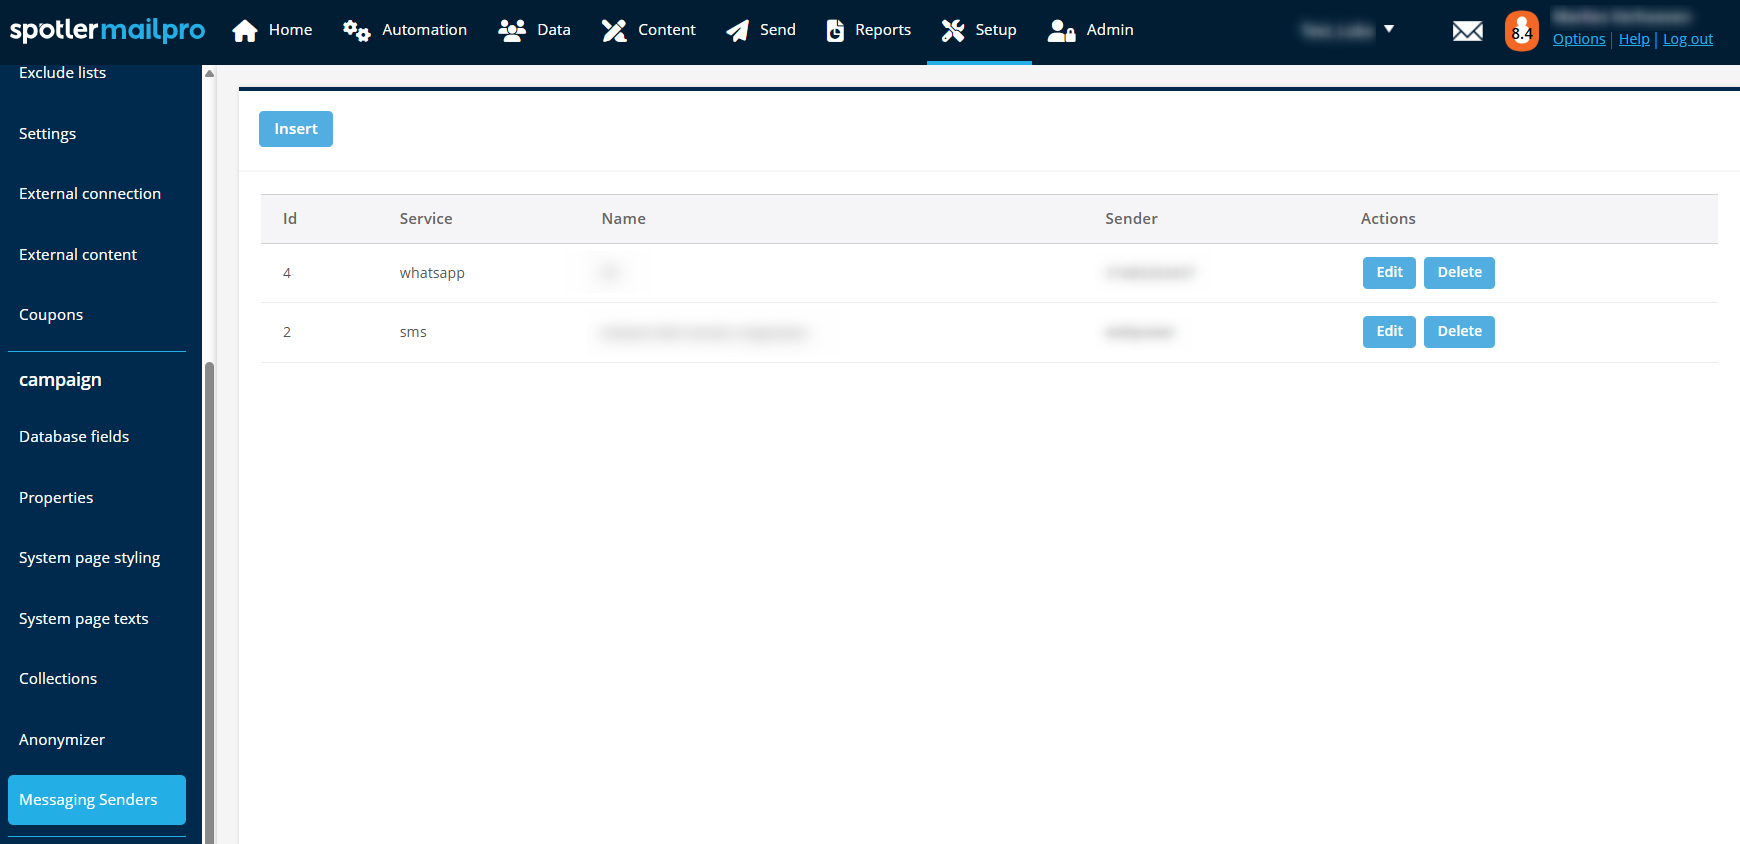Open Database fields in sidebar
The width and height of the screenshot is (1740, 844).
[74, 437]
